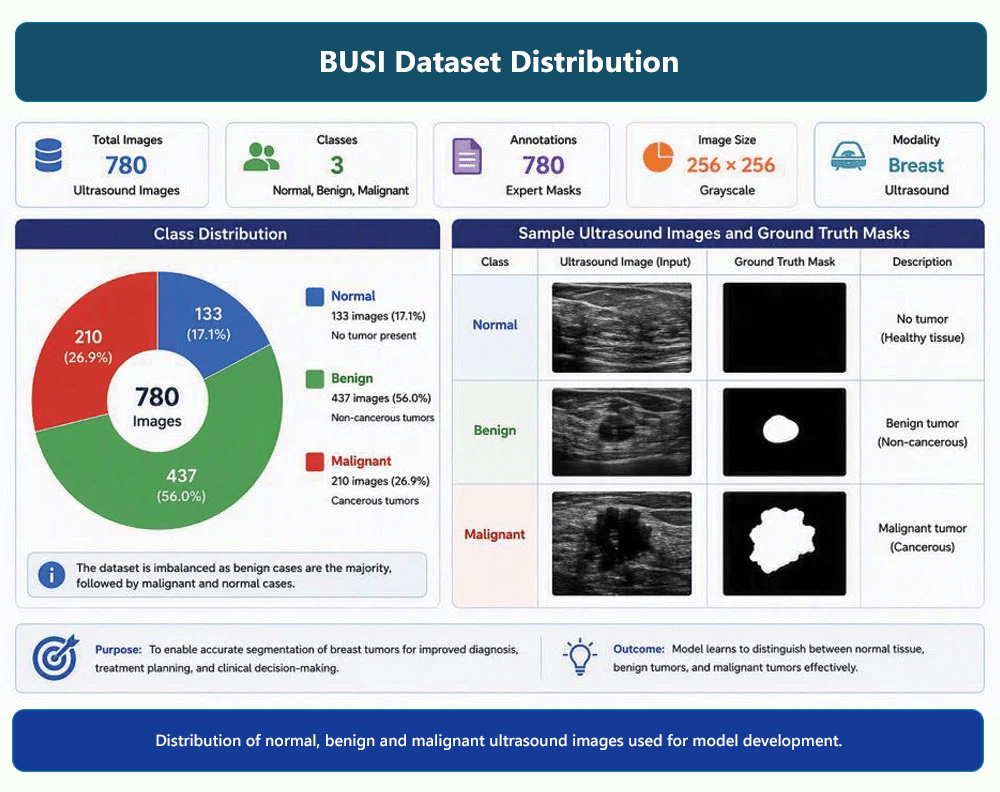The image size is (1000, 792).
Task: Click the Benign legend label
Action: click(x=352, y=379)
